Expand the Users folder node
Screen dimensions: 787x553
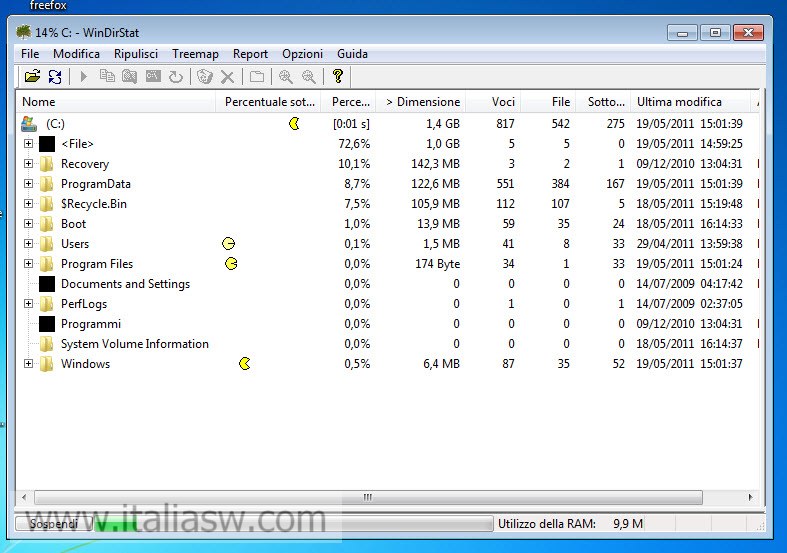(x=29, y=243)
